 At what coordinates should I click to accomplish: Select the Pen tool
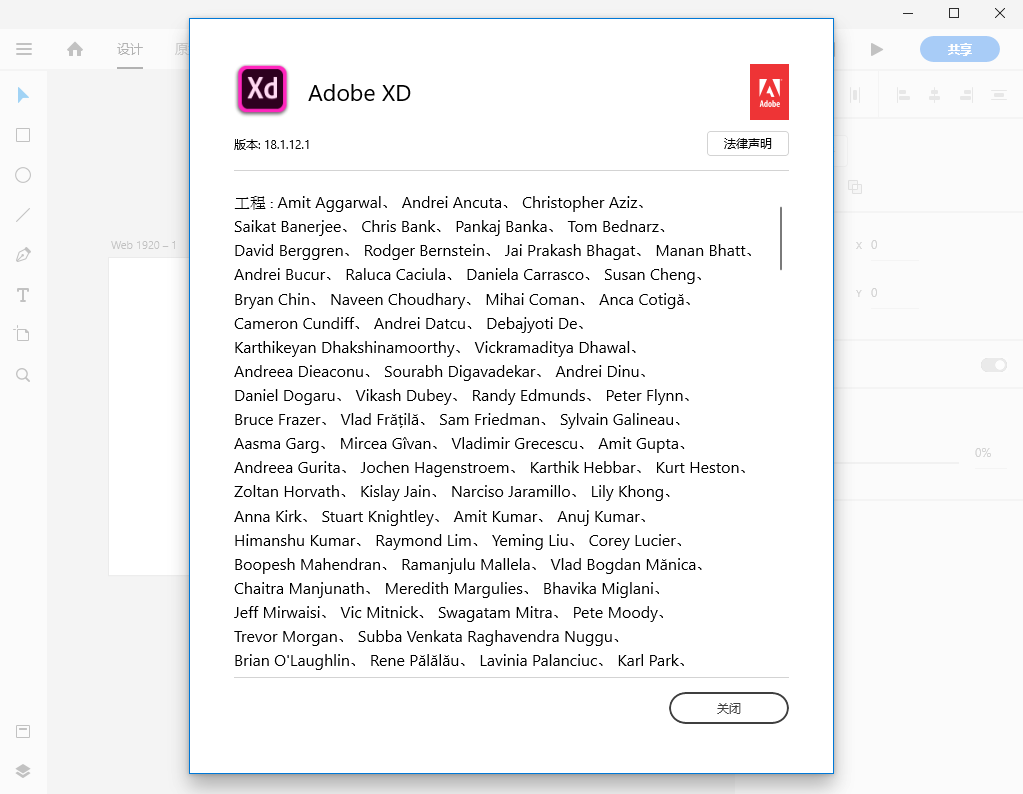tap(23, 254)
